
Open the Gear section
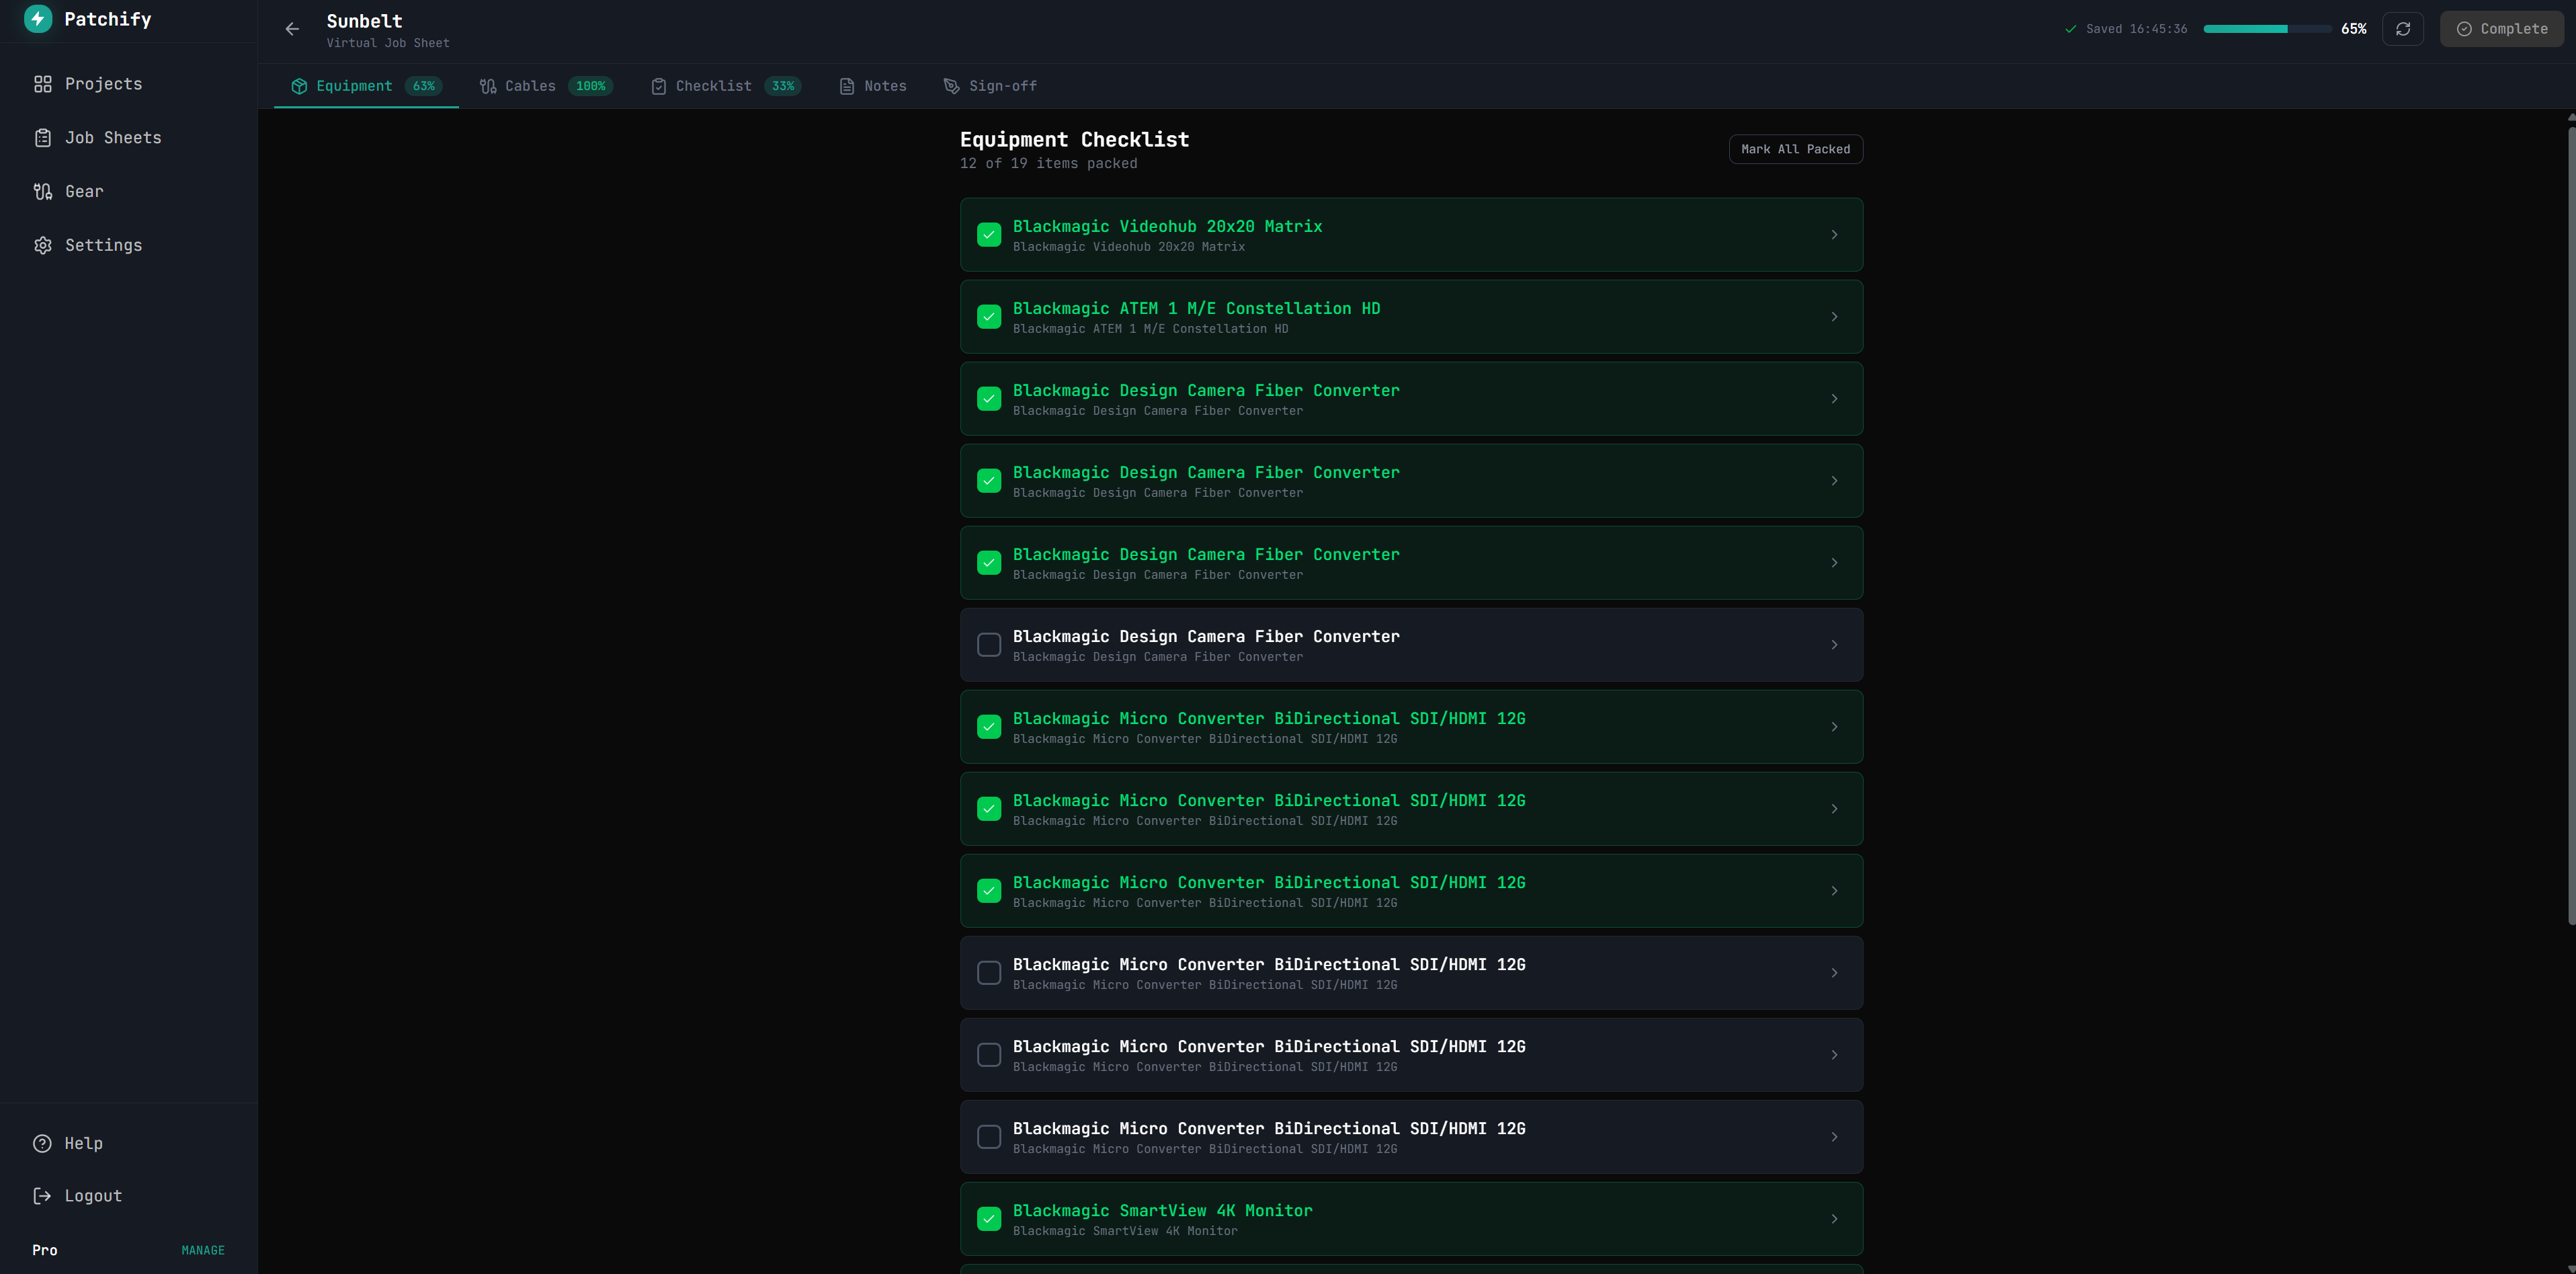84,191
